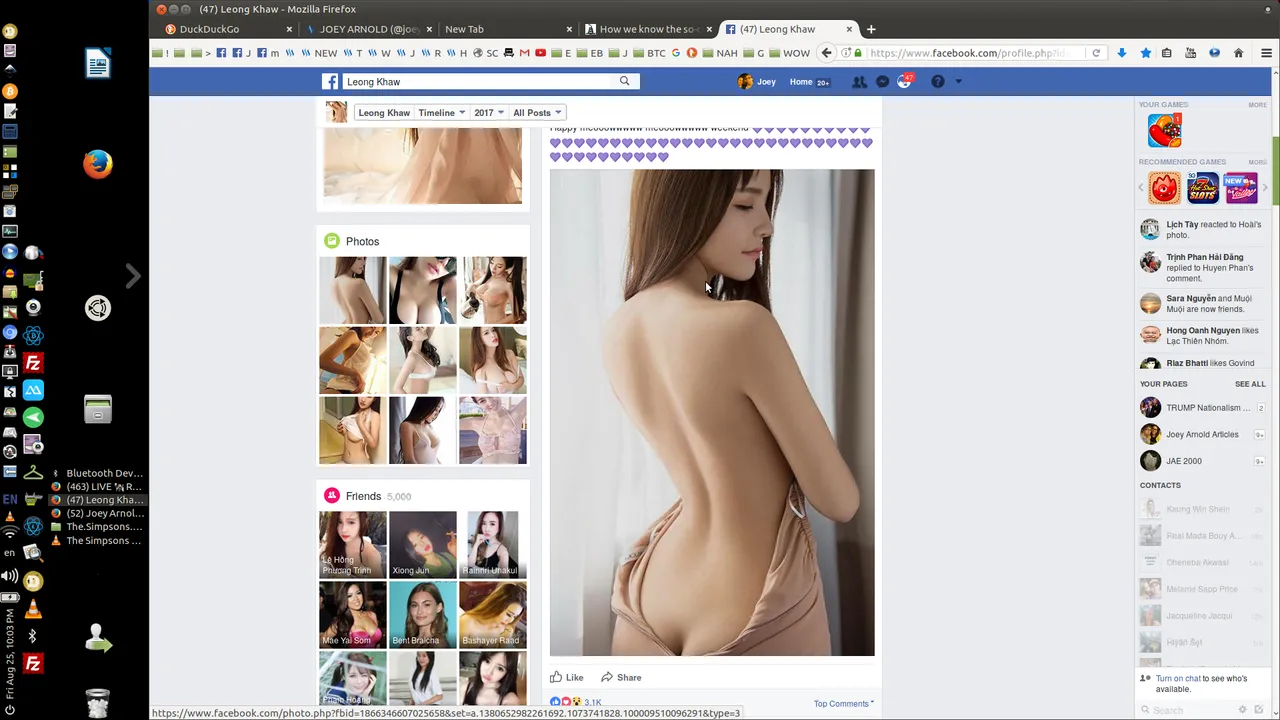Close the DuckDuckGo tab
The height and width of the screenshot is (720, 1280).
click(x=289, y=29)
